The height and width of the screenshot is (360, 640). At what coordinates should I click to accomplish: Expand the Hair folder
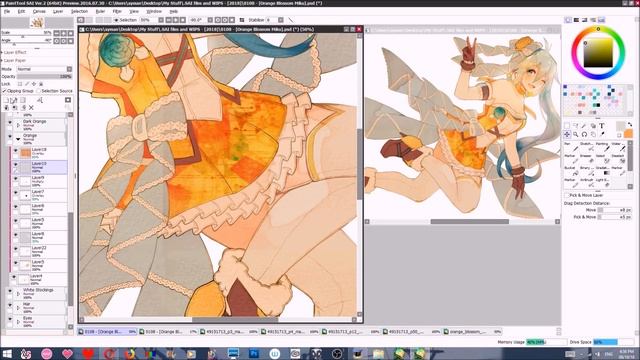(x=18, y=307)
